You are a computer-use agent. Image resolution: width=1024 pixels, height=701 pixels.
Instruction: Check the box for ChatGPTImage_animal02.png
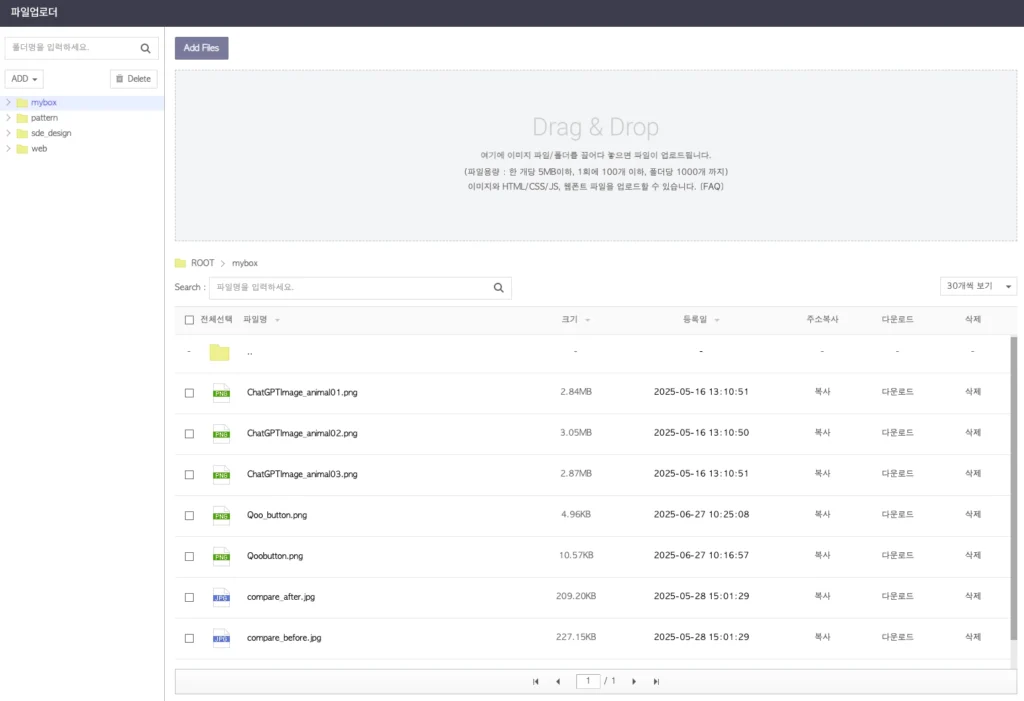pyautogui.click(x=189, y=434)
